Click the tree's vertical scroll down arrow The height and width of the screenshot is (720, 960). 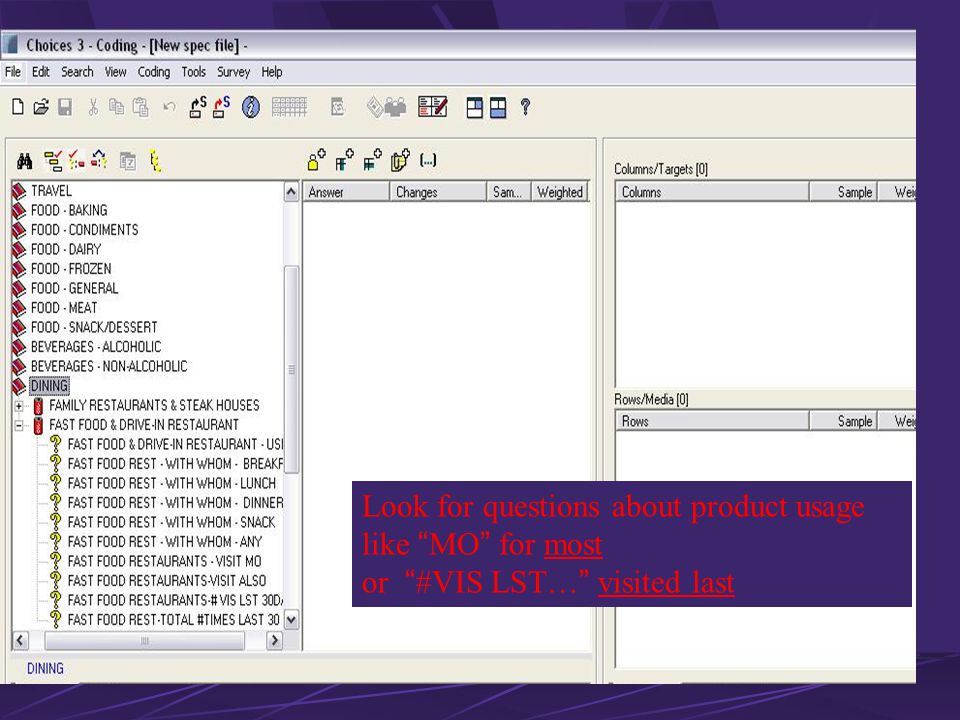291,620
